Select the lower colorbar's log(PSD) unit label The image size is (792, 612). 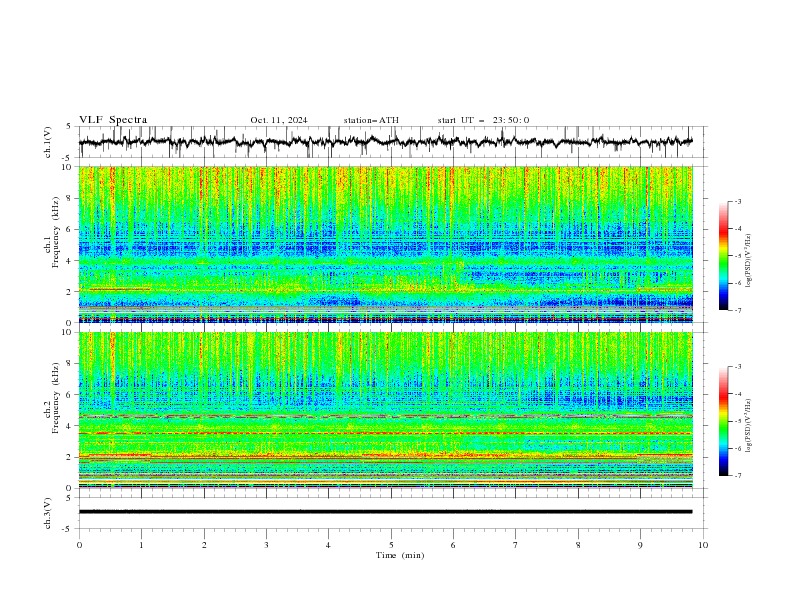[x=749, y=425]
